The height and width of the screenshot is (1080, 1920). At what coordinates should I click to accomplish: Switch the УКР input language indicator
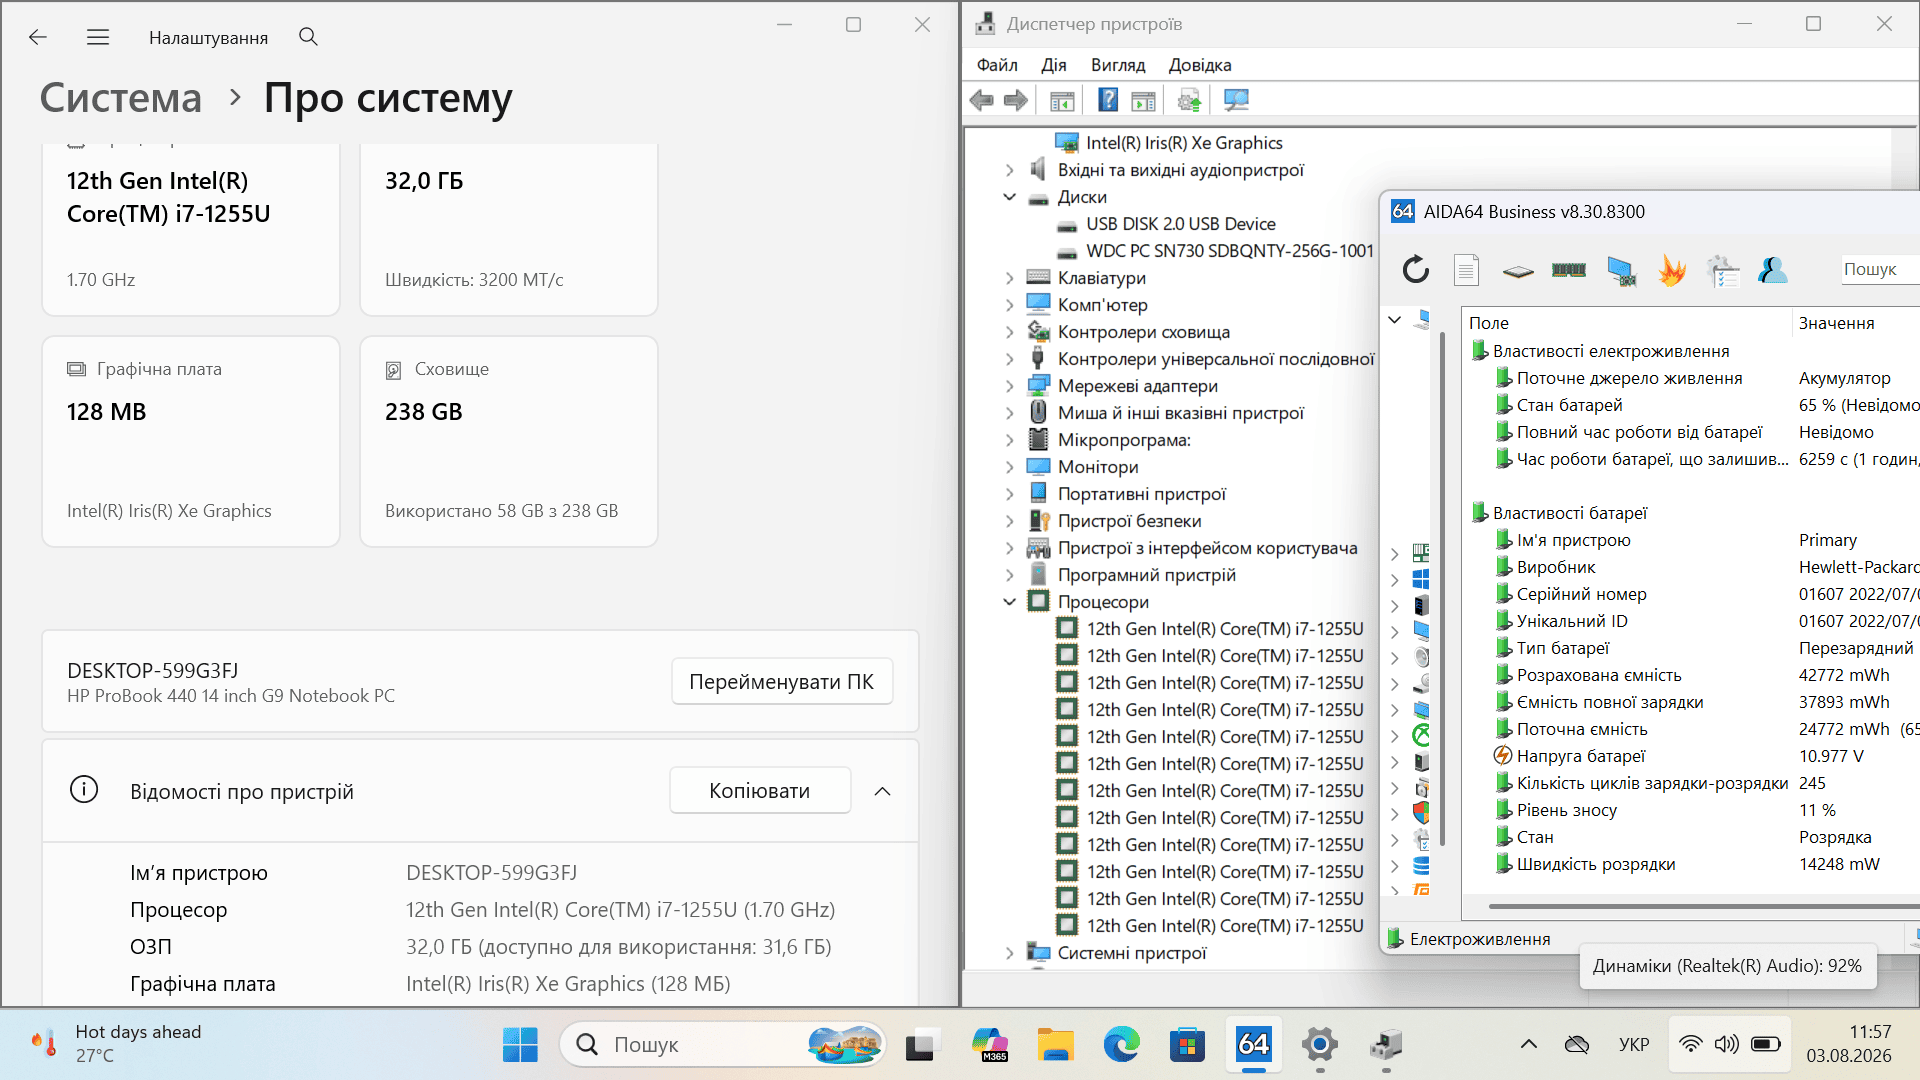1634,1044
